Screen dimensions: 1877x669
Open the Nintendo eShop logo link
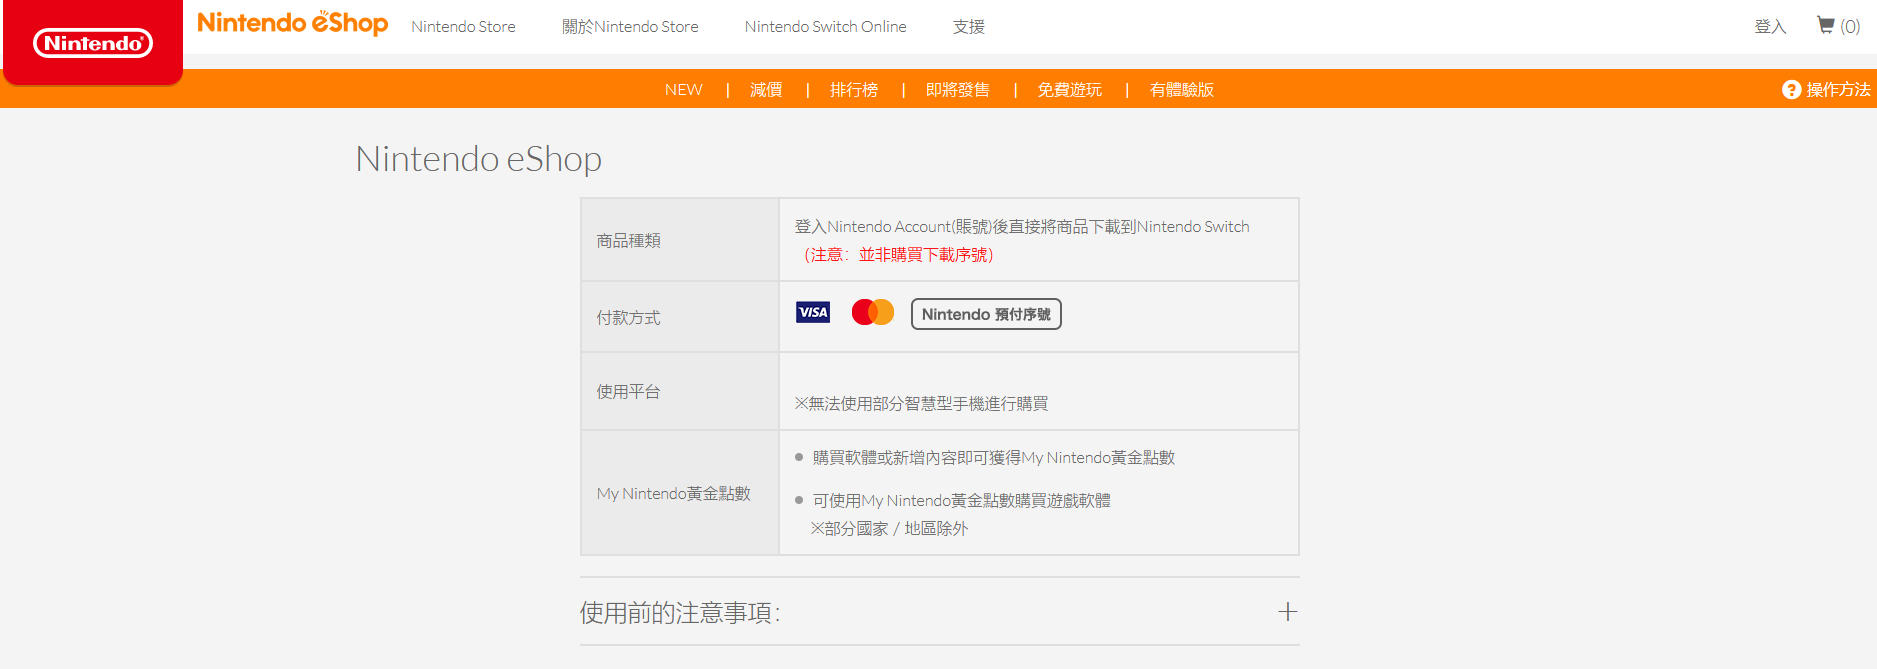(x=292, y=23)
